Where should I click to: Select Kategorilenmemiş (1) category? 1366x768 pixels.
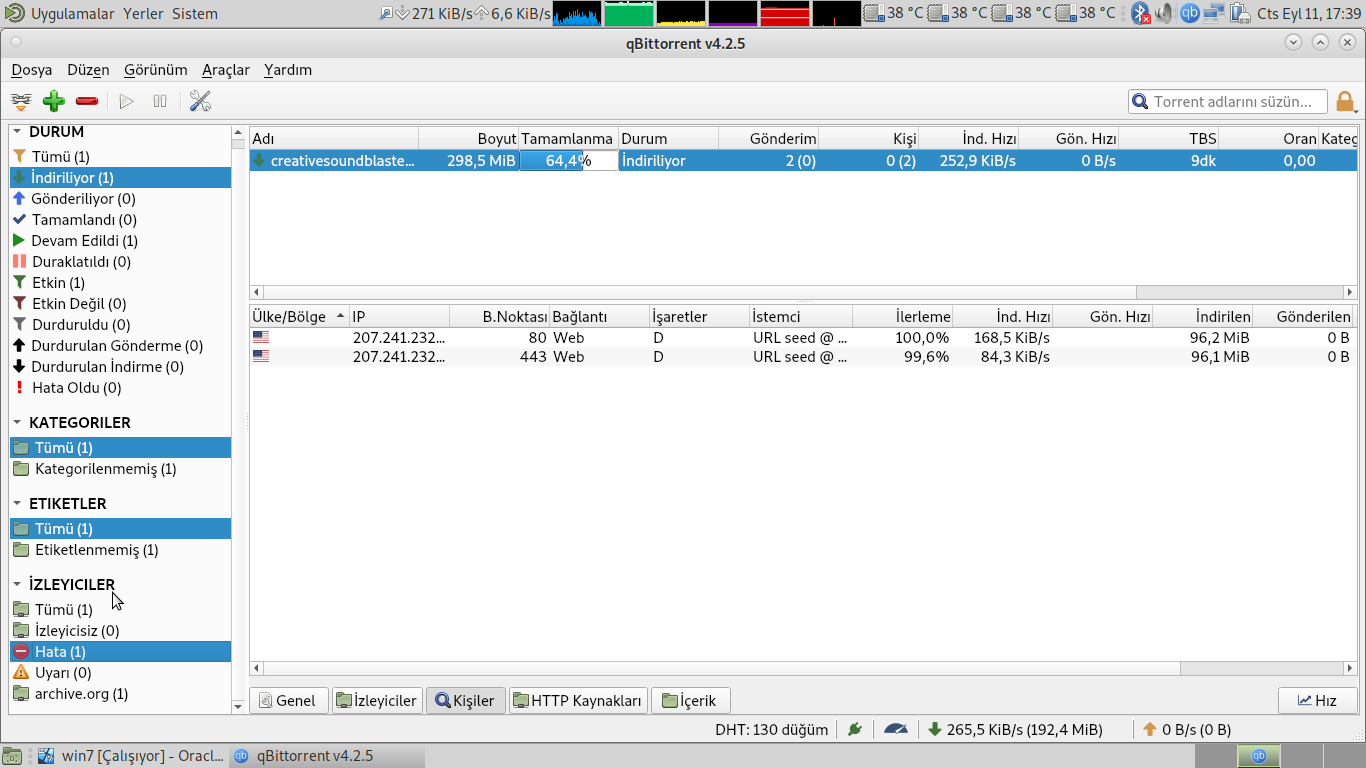[x=120, y=469]
